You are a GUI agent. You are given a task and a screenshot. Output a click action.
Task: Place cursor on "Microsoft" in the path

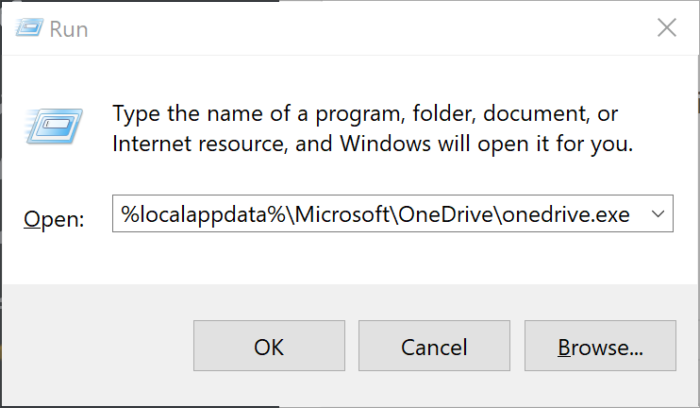coord(283,215)
